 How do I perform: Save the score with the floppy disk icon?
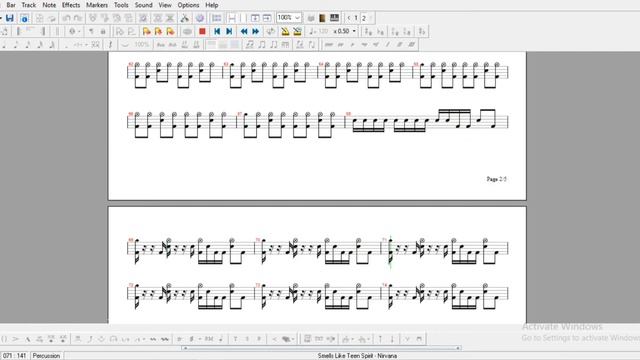pyautogui.click(x=10, y=18)
